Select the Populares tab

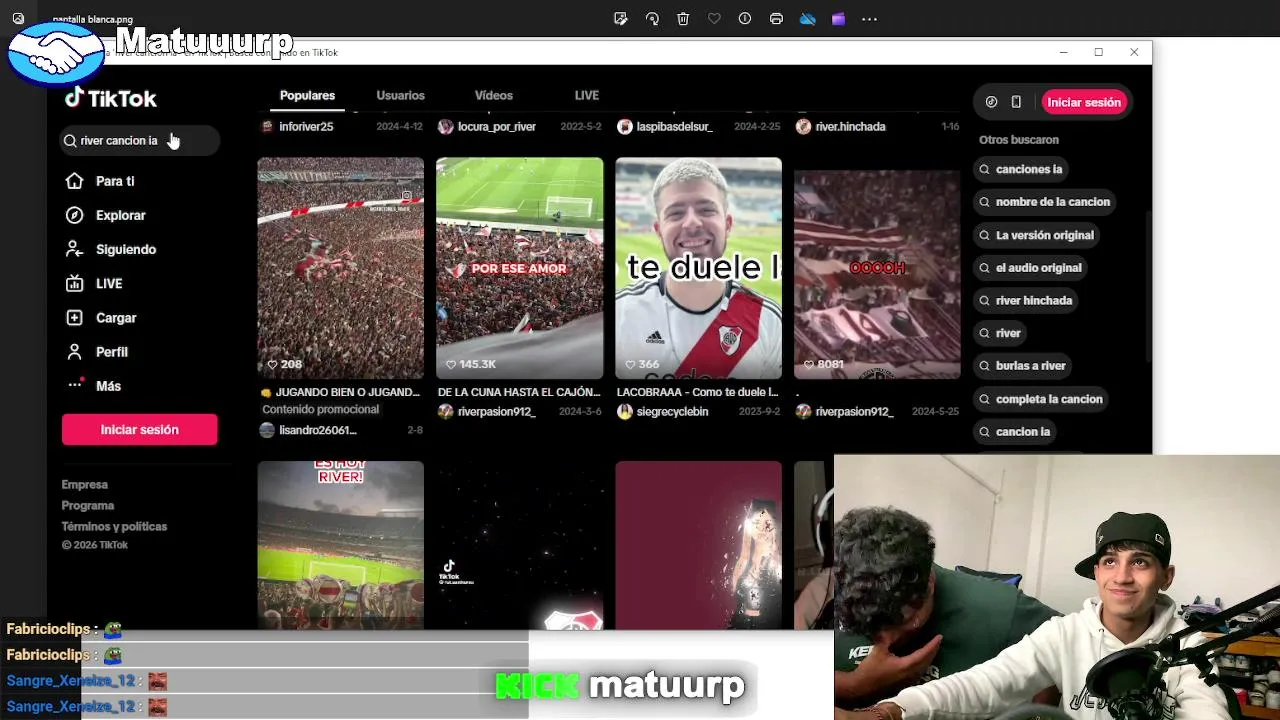click(x=307, y=96)
